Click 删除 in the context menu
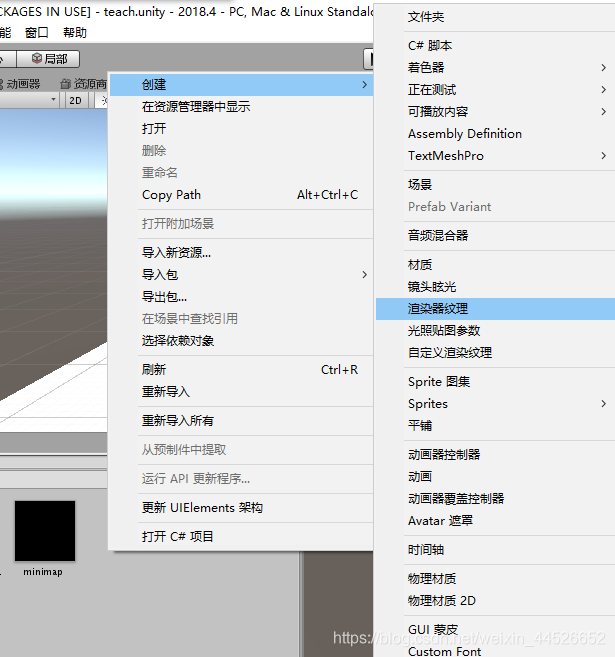 pyautogui.click(x=241, y=150)
